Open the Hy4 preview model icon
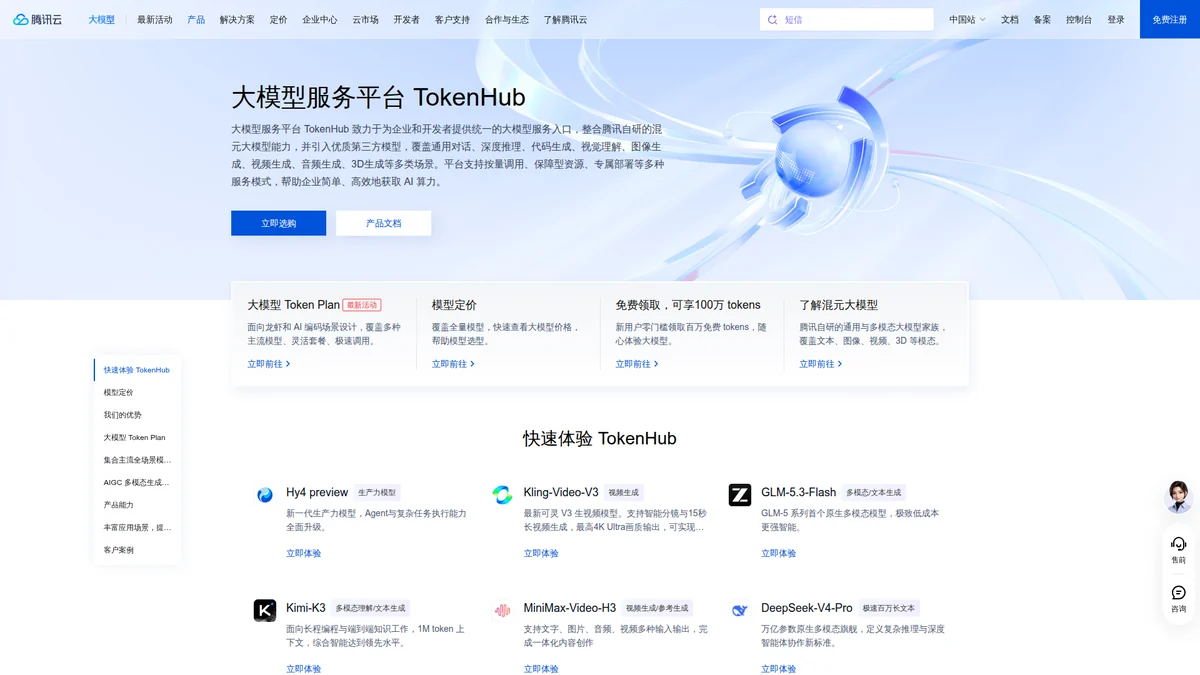Viewport: 1200px width, 675px height. (265, 495)
